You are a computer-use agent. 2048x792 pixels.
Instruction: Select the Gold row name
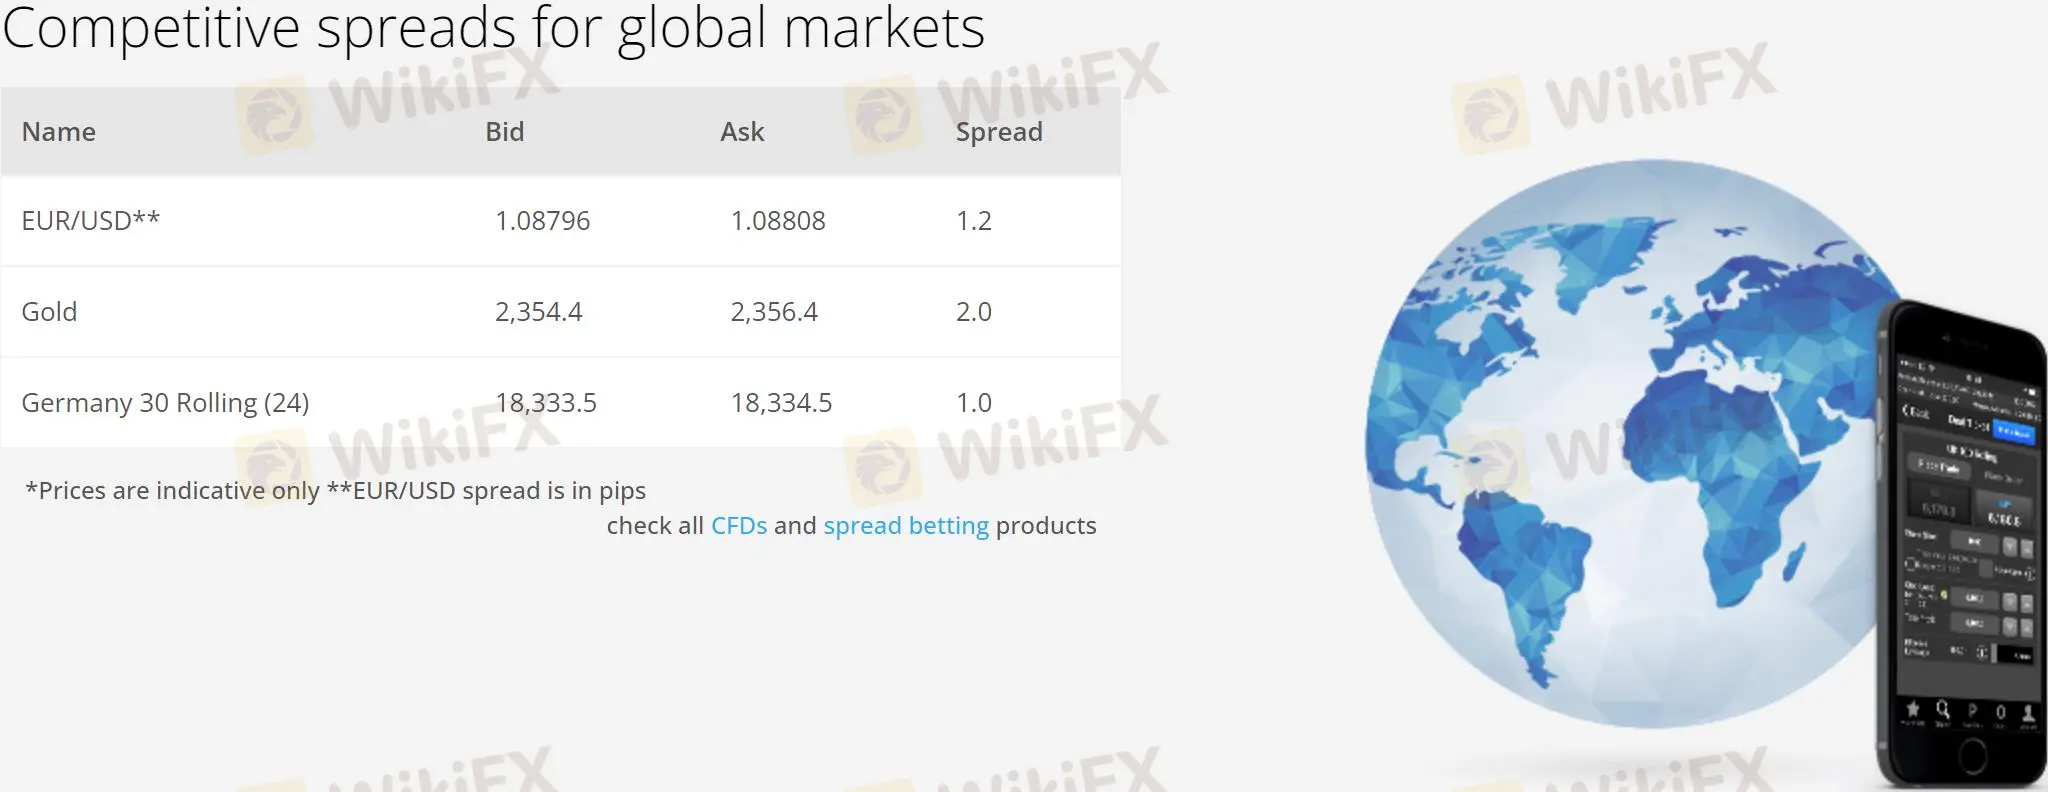pyautogui.click(x=49, y=312)
